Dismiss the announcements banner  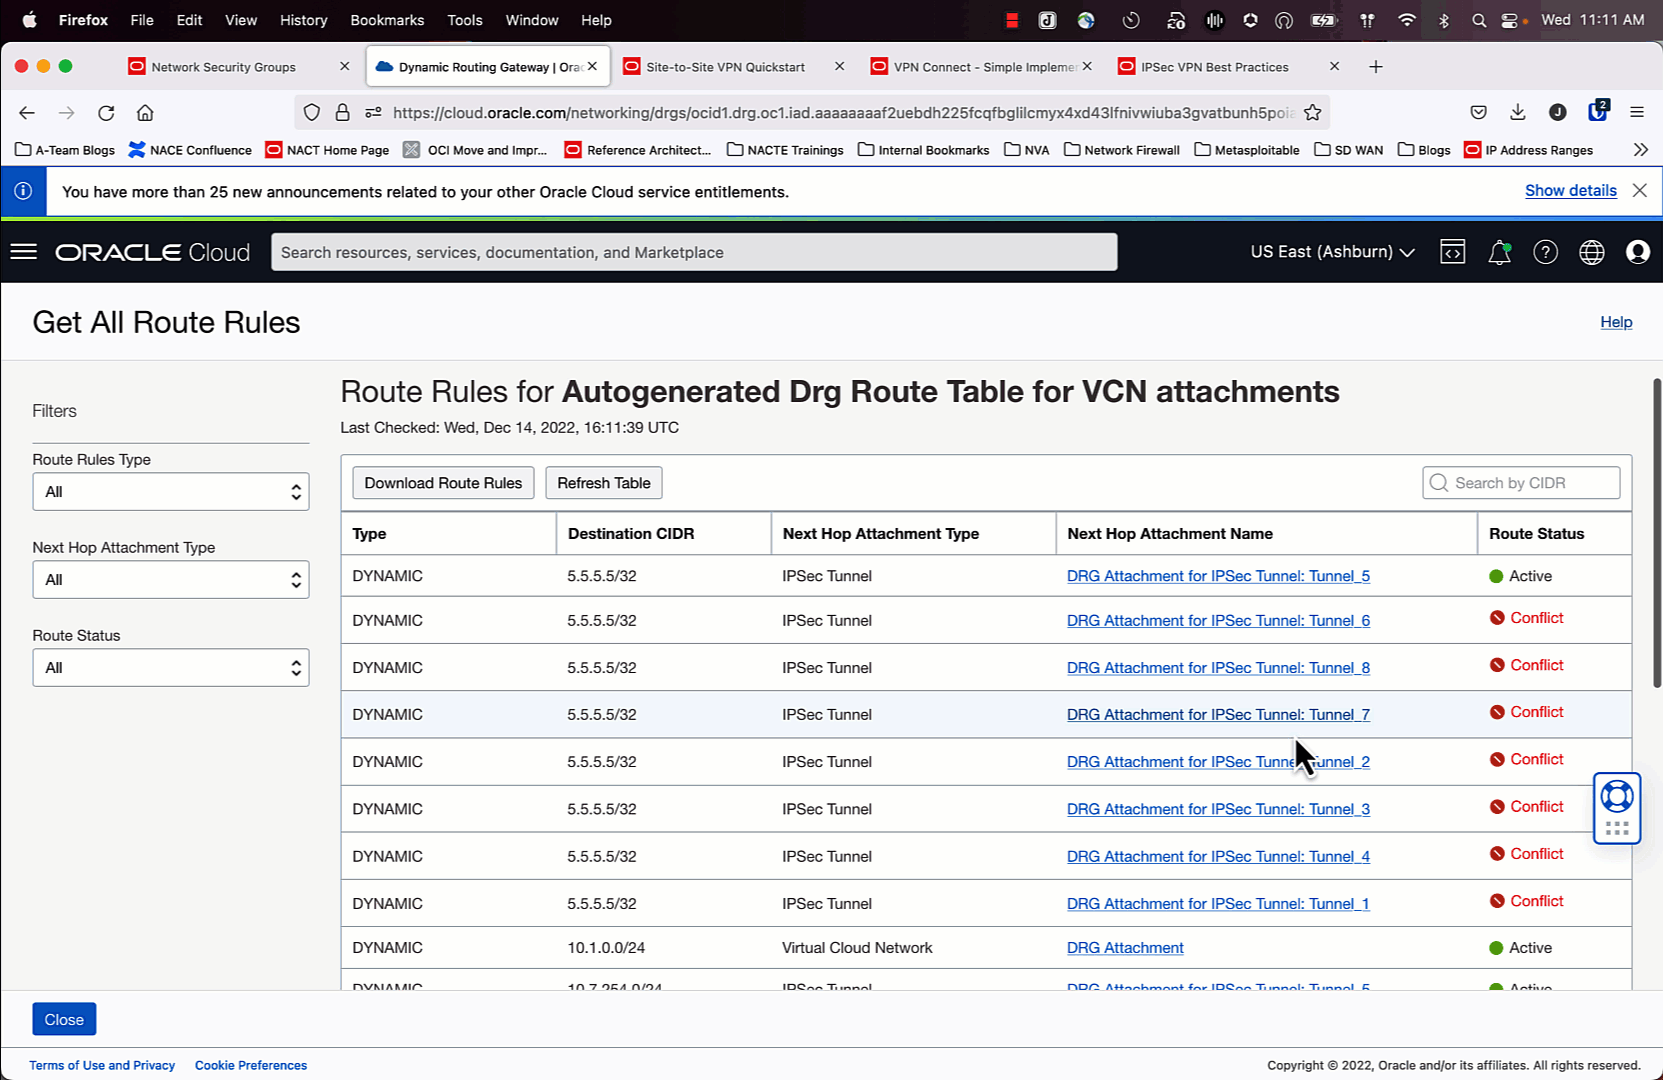point(1639,190)
